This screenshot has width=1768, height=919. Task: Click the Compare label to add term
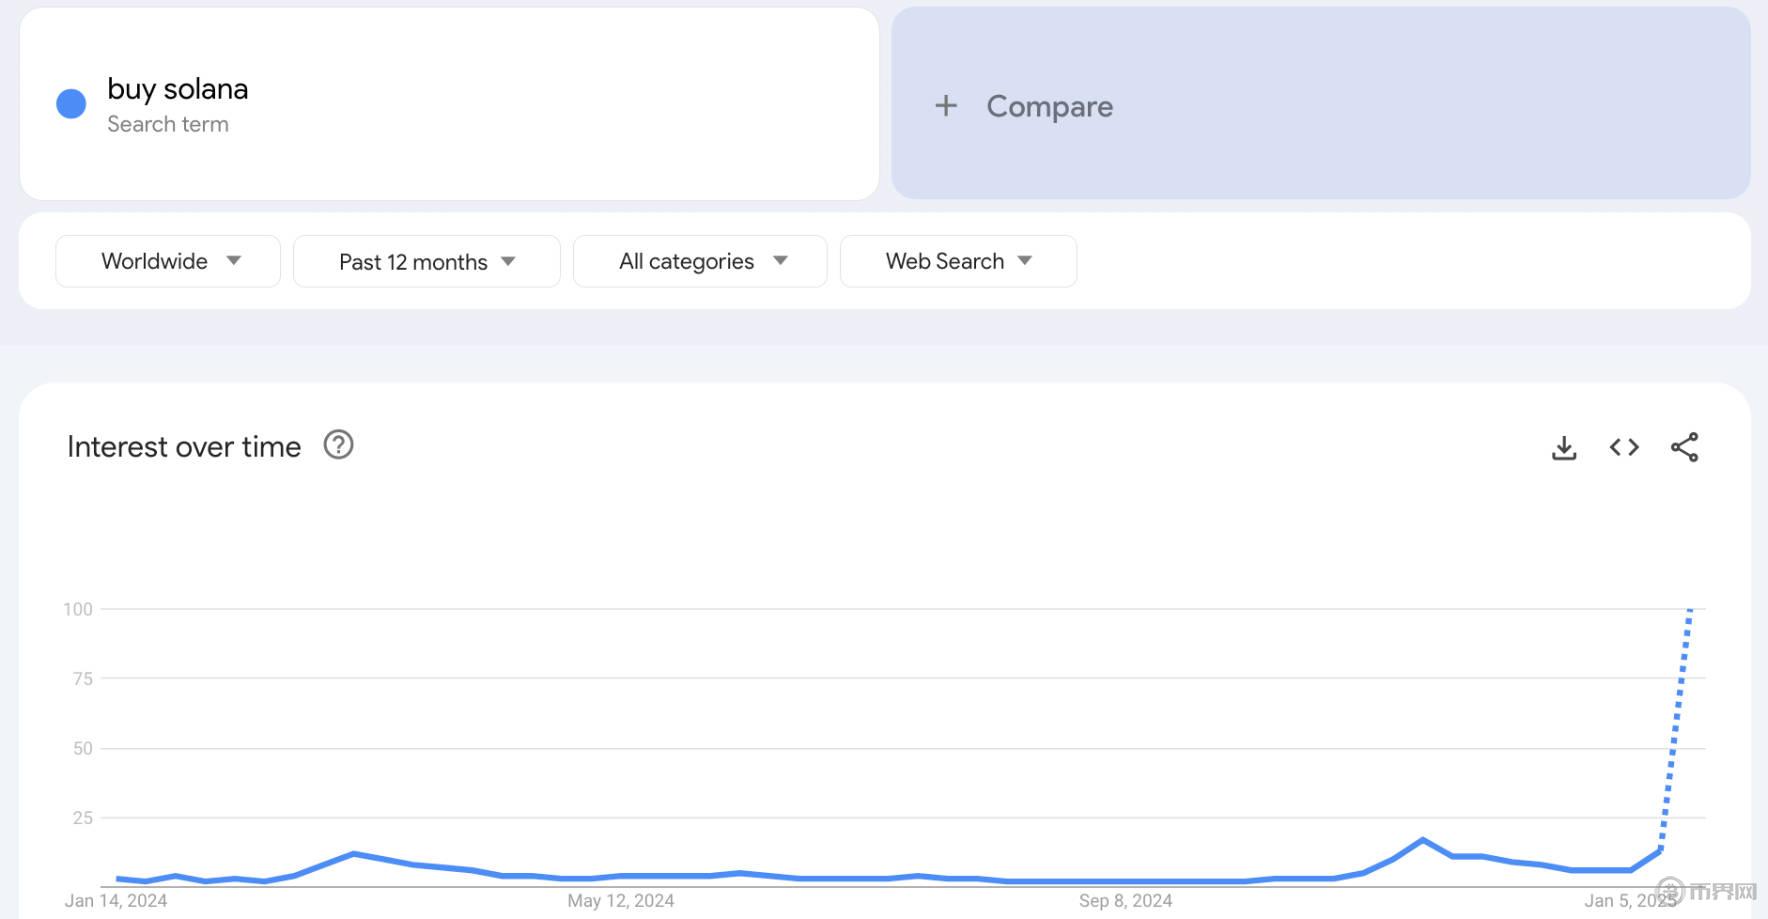pos(1049,106)
